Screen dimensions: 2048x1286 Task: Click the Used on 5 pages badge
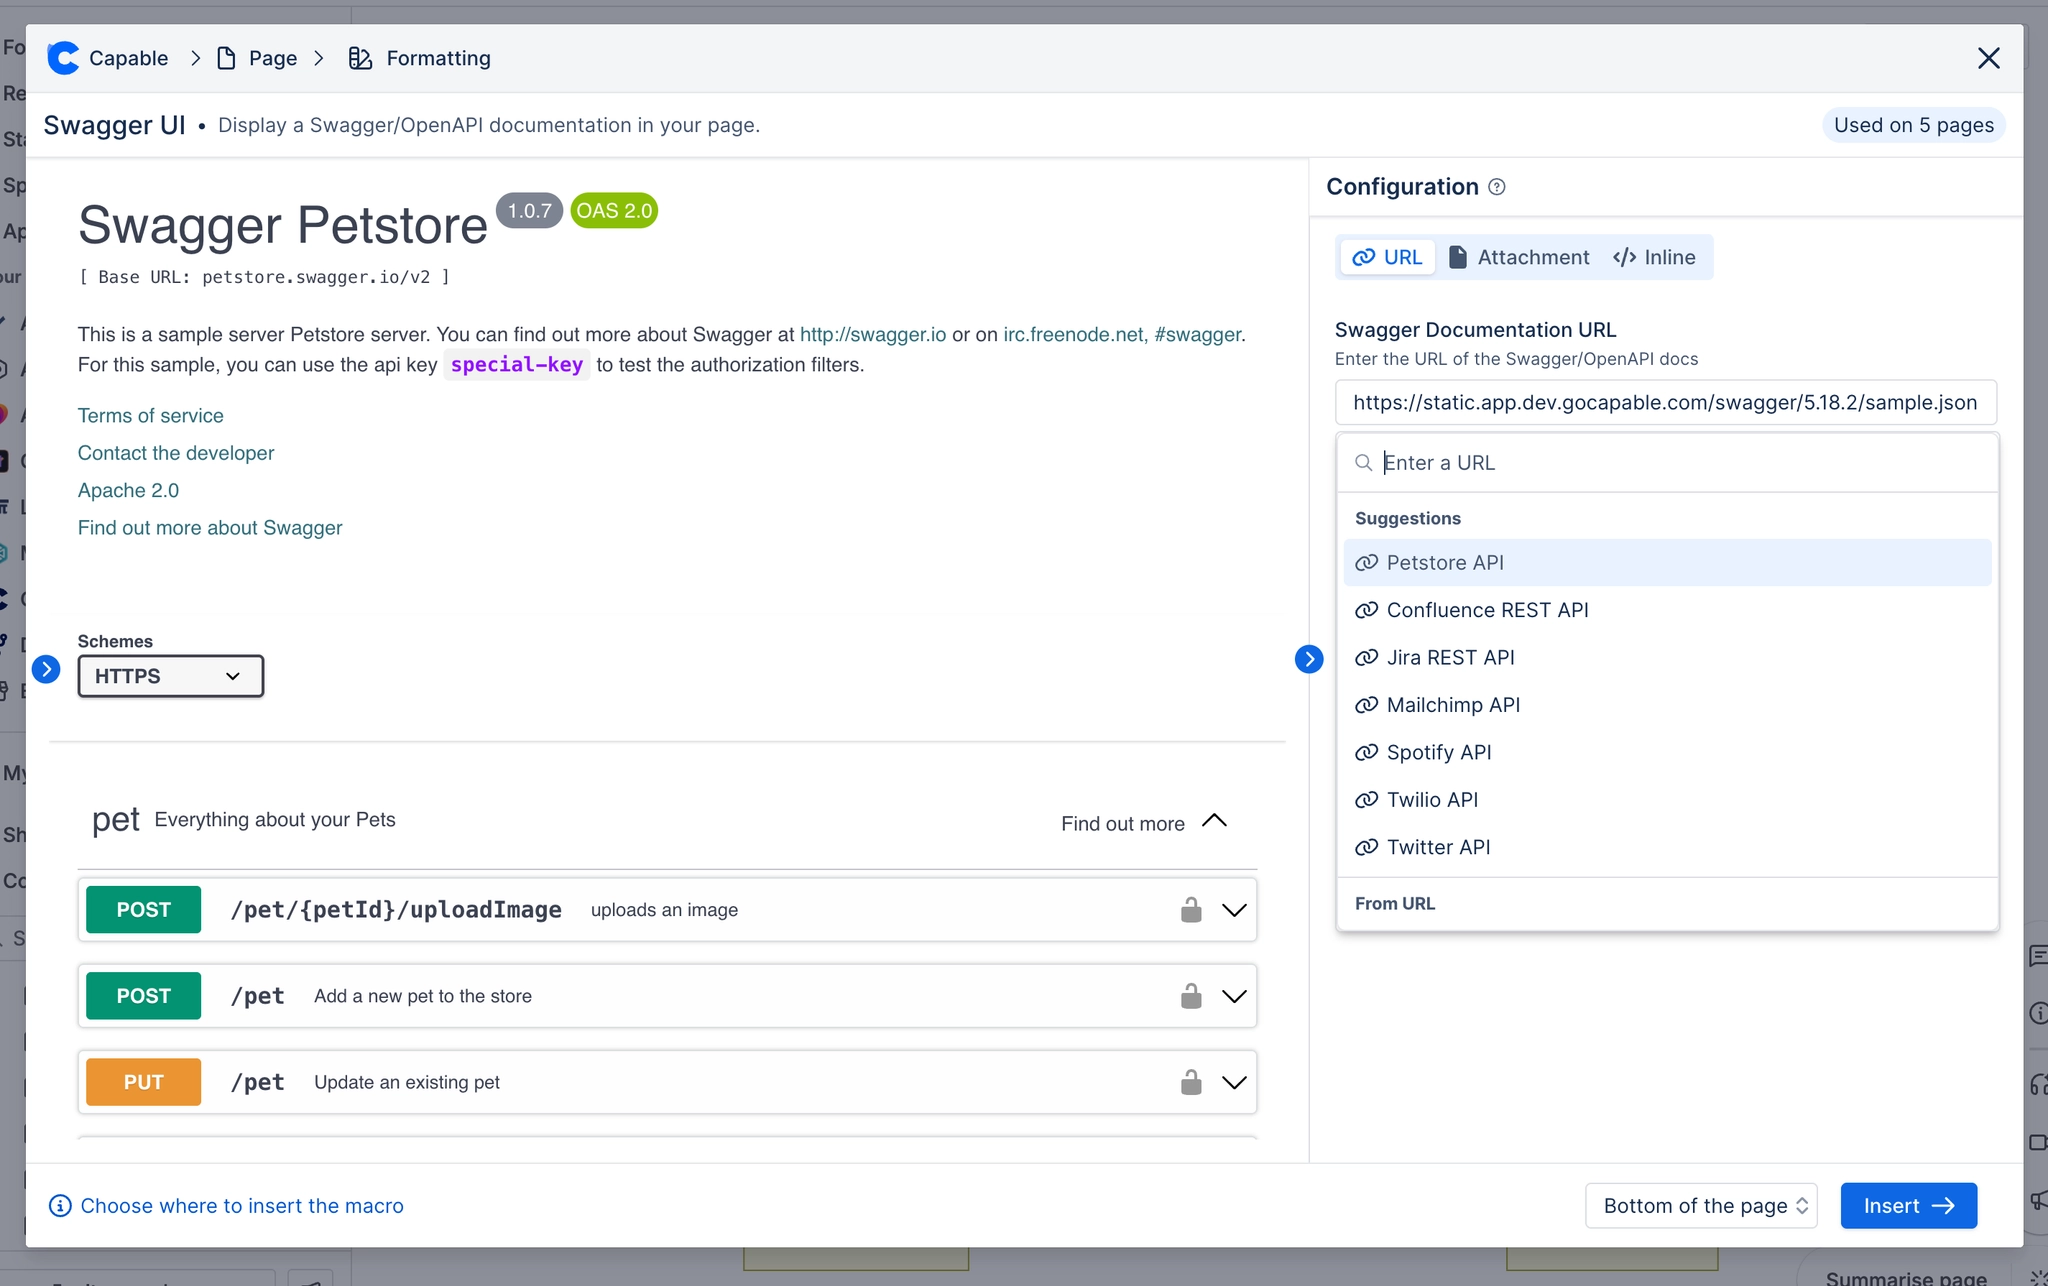(1913, 125)
